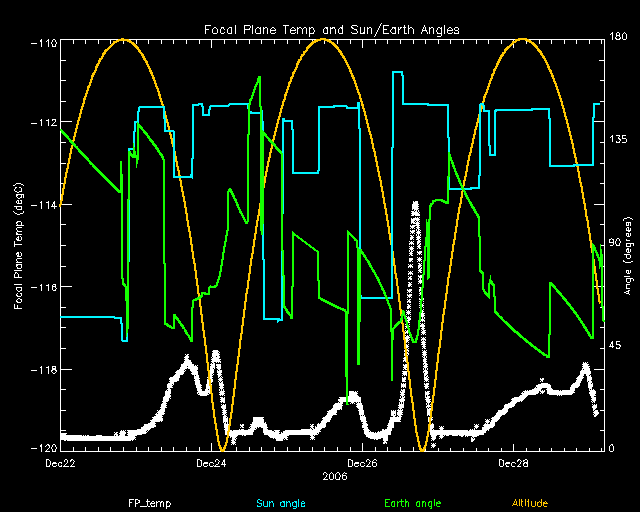This screenshot has height=512, width=640.
Task: Click the -112 temperature tick label
Action: point(44,122)
